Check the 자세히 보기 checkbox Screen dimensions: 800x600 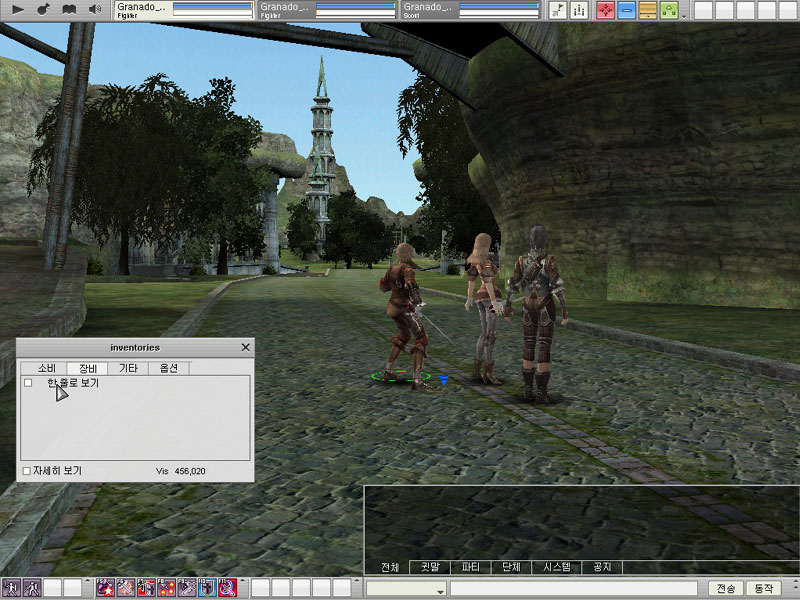[x=27, y=470]
